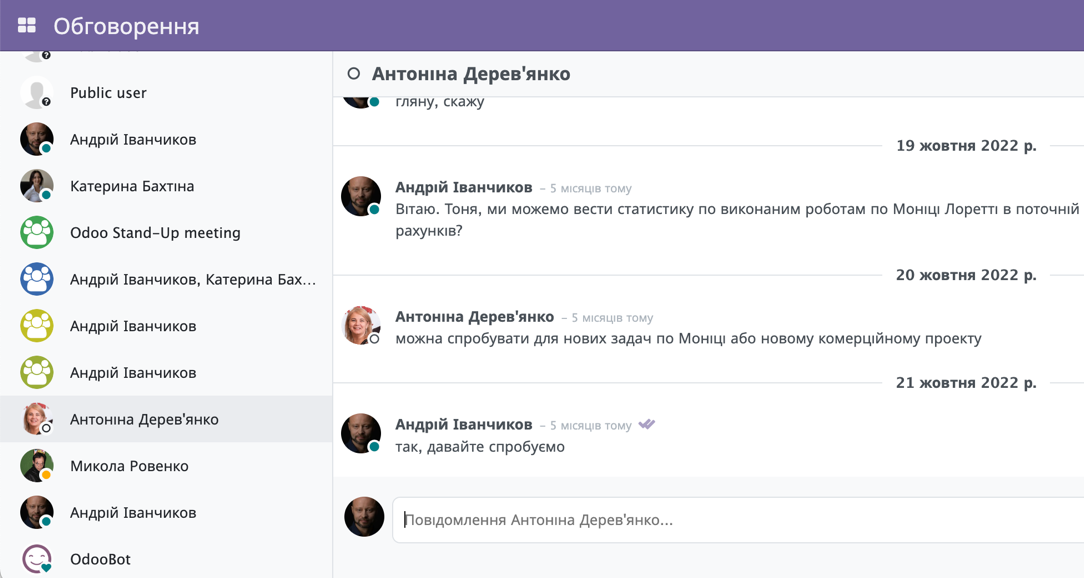Open Андрій Іванчиков chat above OdooBot
This screenshot has width=1084, height=578.
[133, 513]
